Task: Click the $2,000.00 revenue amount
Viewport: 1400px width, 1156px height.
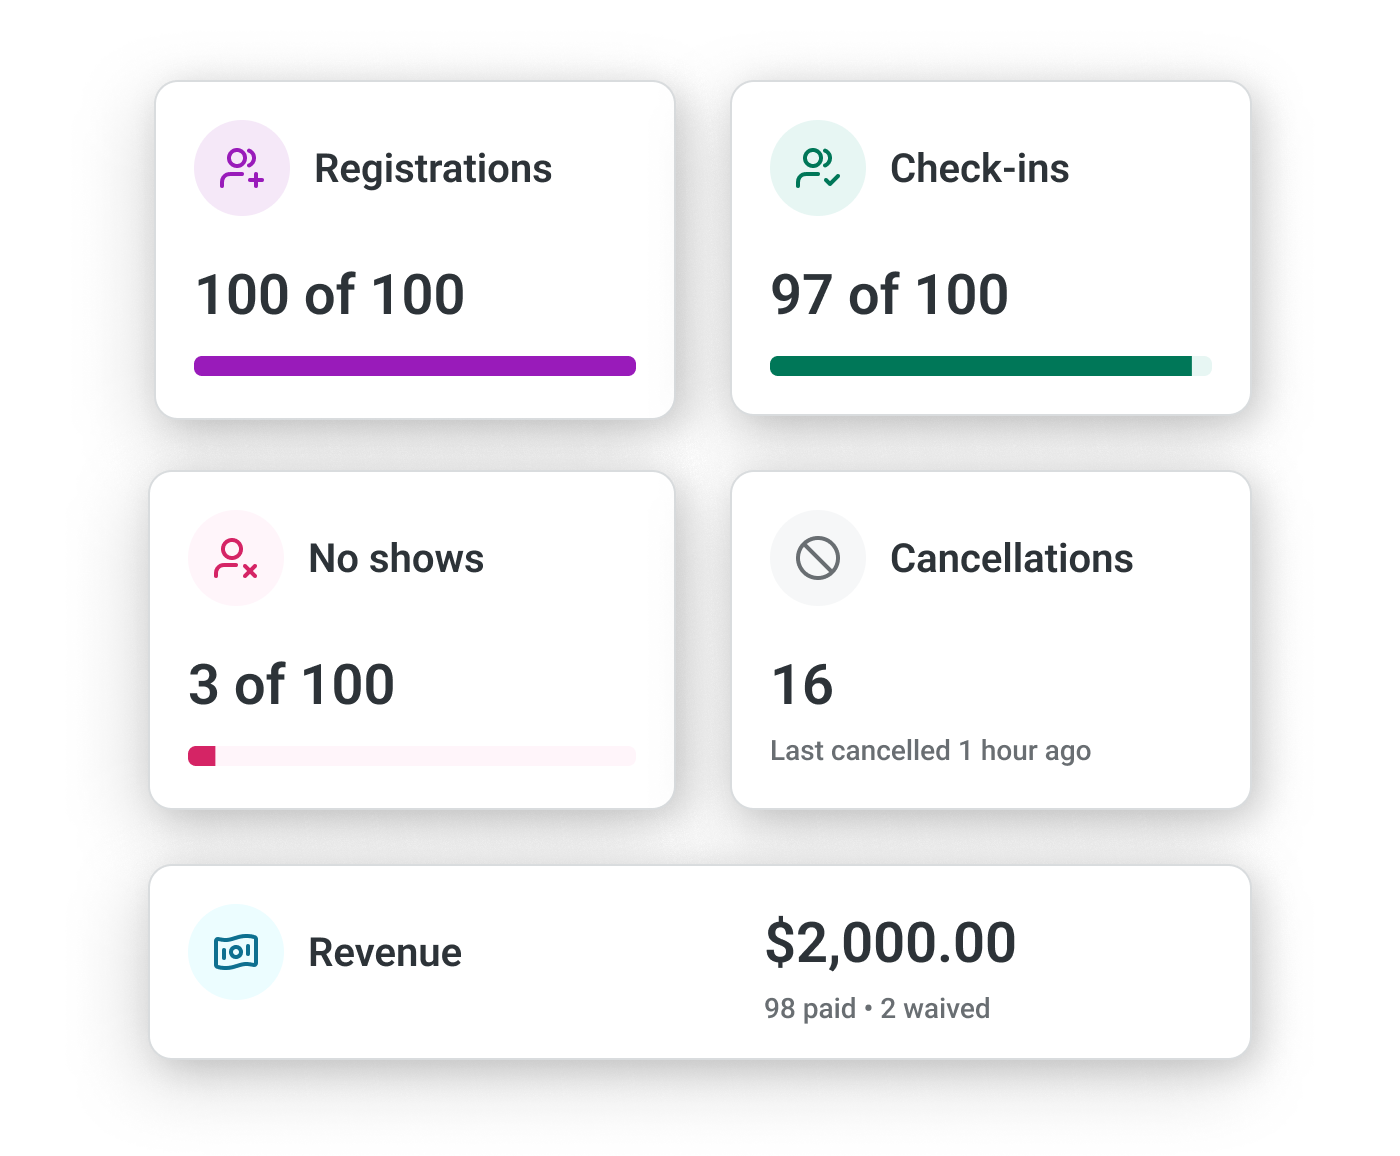Action: point(890,943)
